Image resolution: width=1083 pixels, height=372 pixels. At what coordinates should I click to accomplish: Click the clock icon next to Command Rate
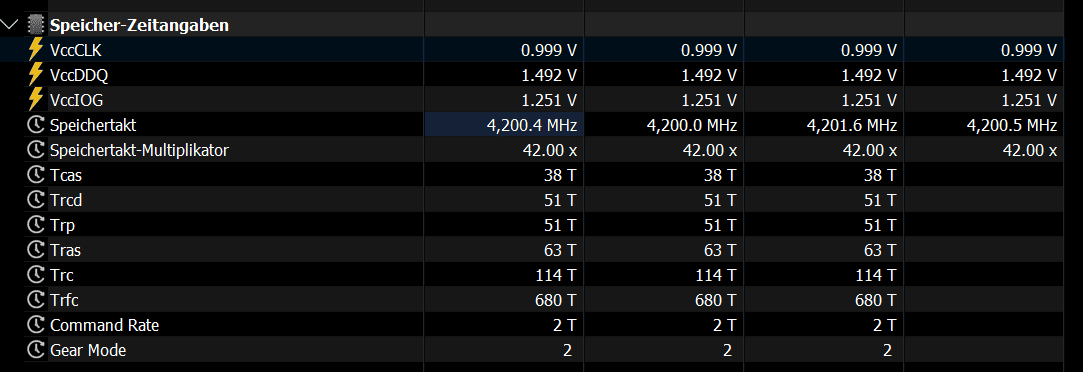point(35,324)
